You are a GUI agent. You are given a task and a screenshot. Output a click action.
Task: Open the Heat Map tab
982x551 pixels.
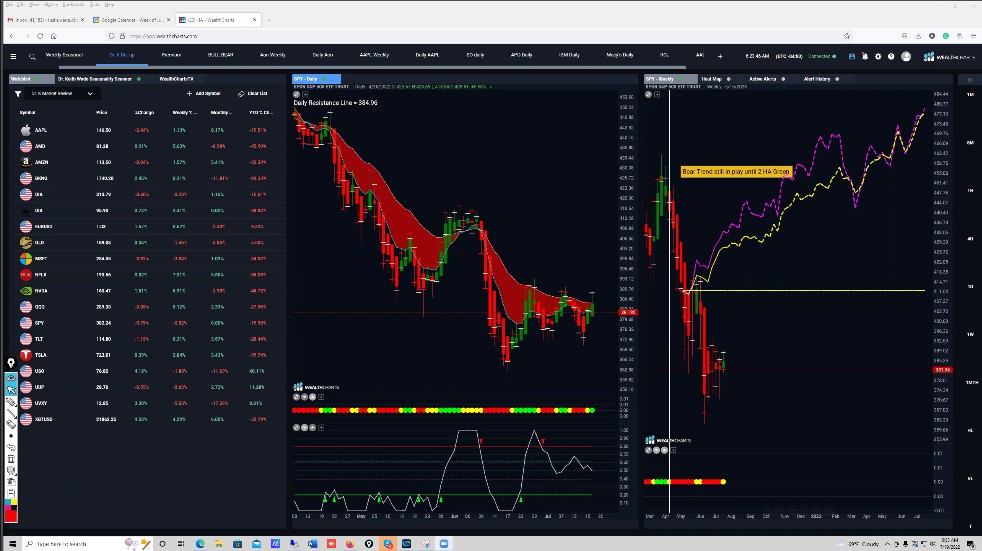(x=711, y=80)
